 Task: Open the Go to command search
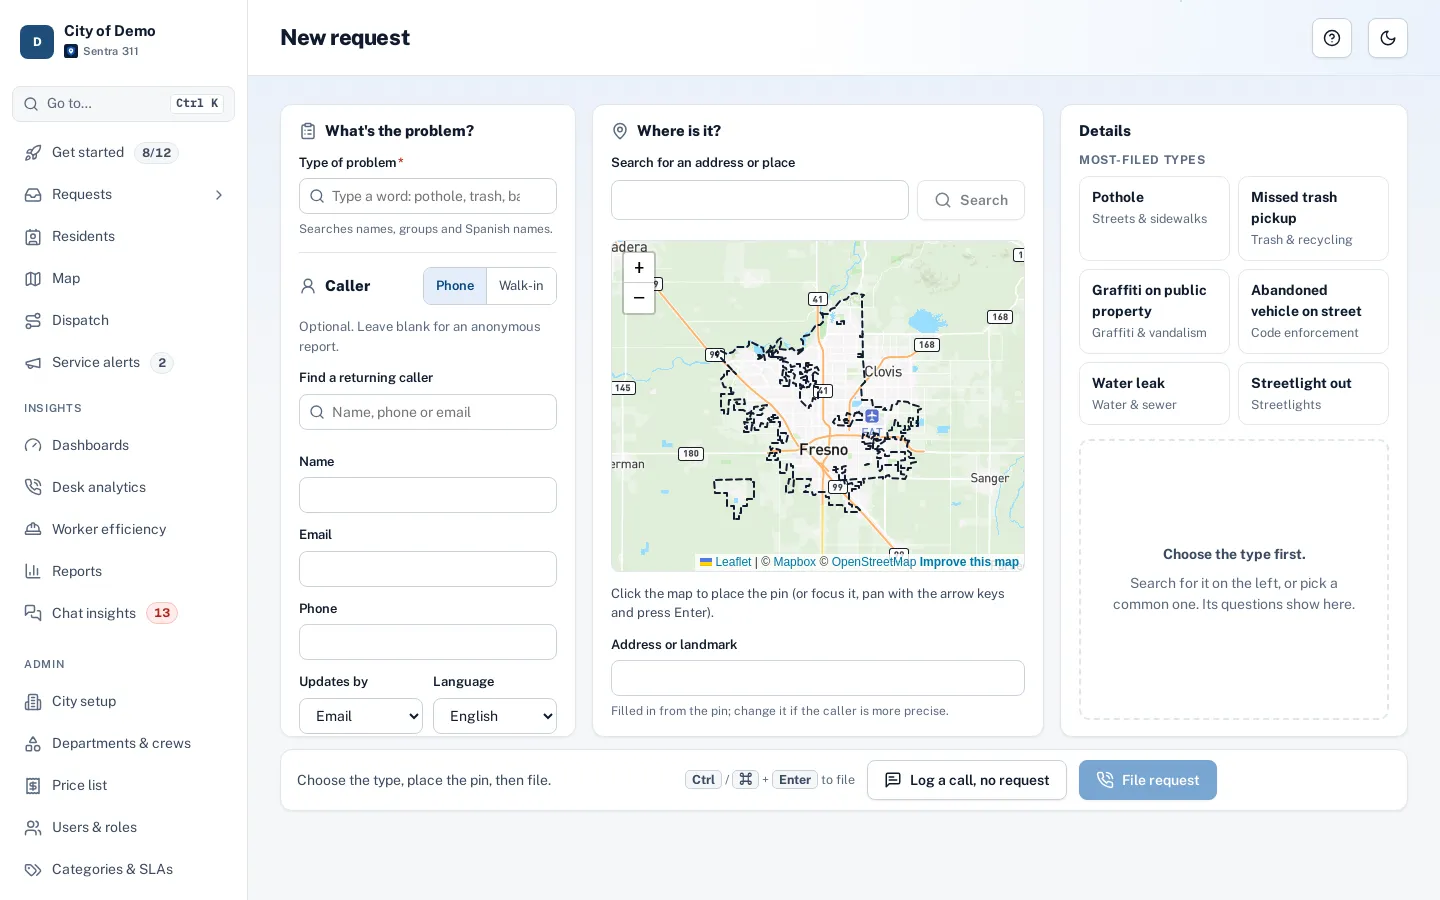[x=123, y=104]
